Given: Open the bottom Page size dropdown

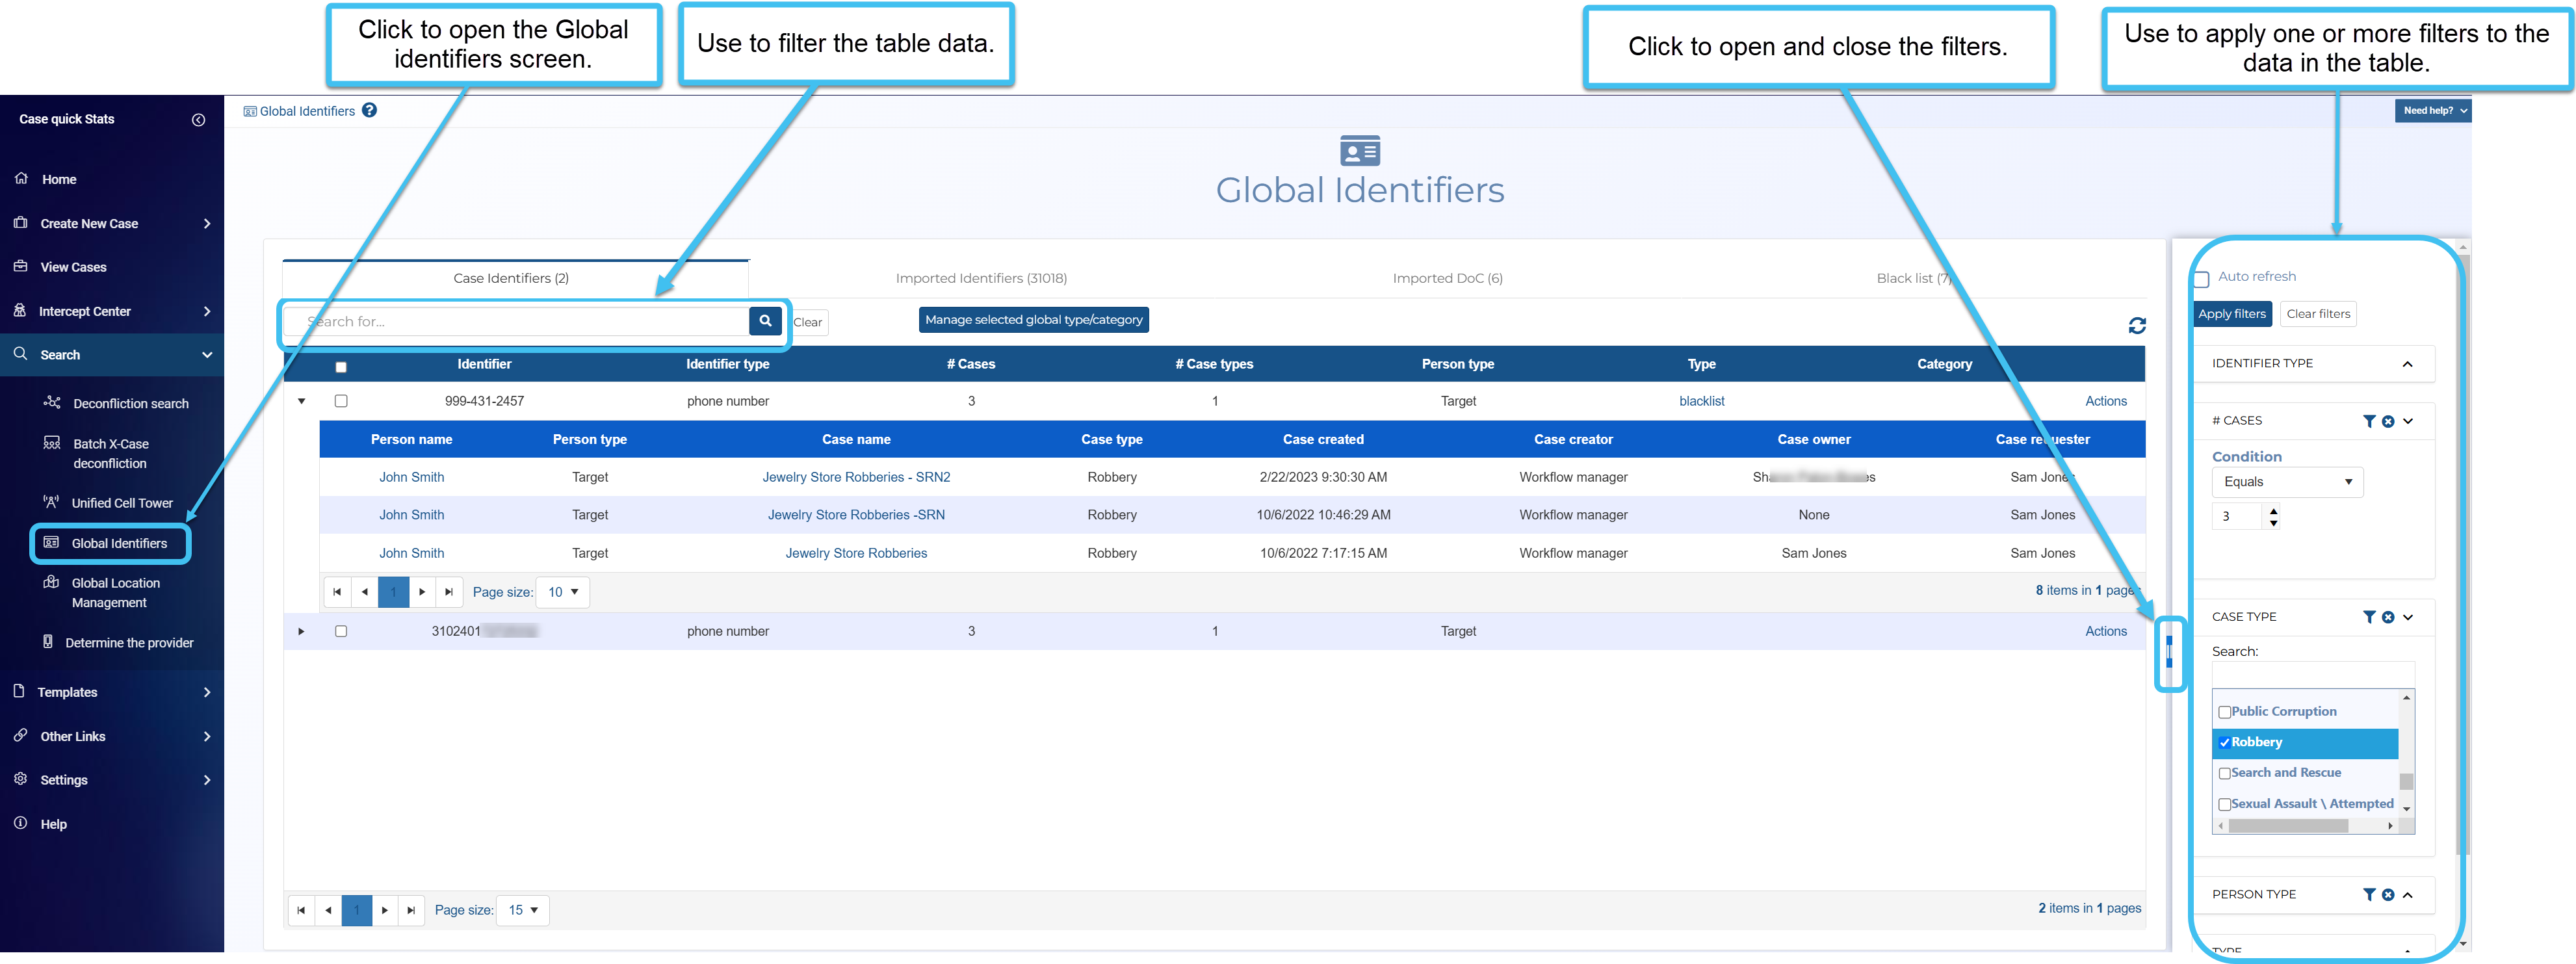Looking at the screenshot, I should click(523, 910).
